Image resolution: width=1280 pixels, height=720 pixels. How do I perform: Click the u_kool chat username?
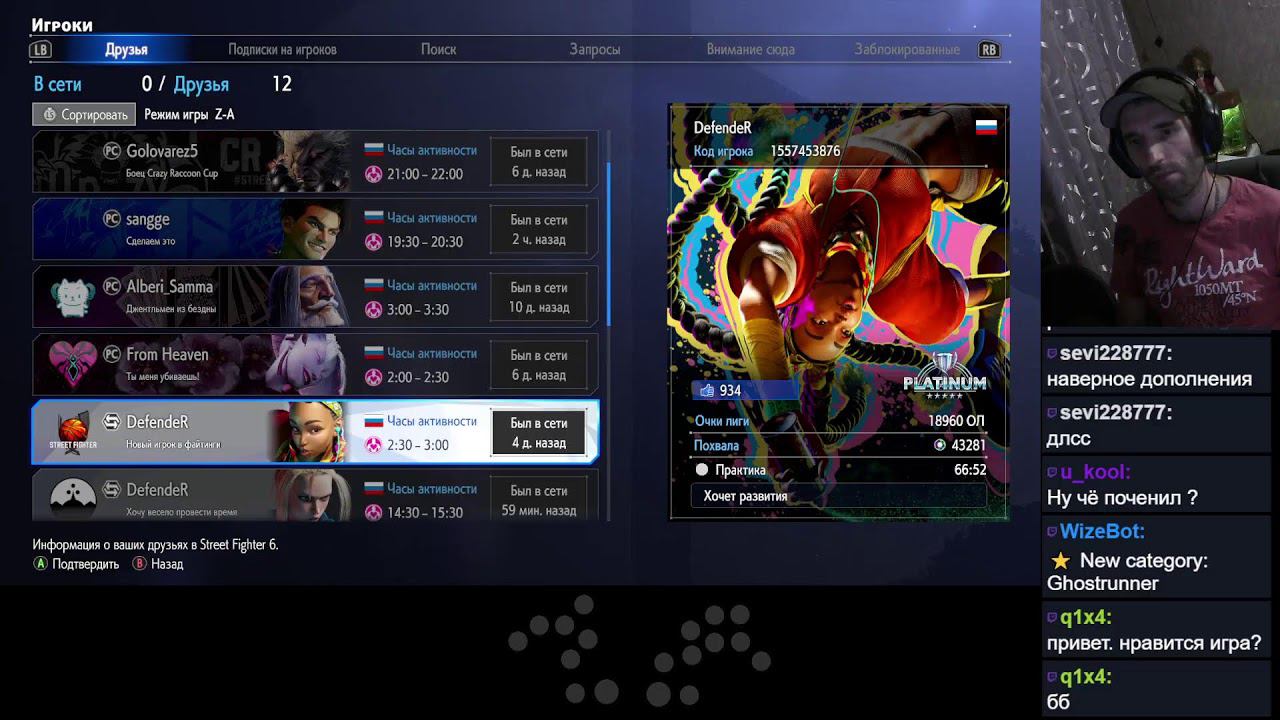1095,472
